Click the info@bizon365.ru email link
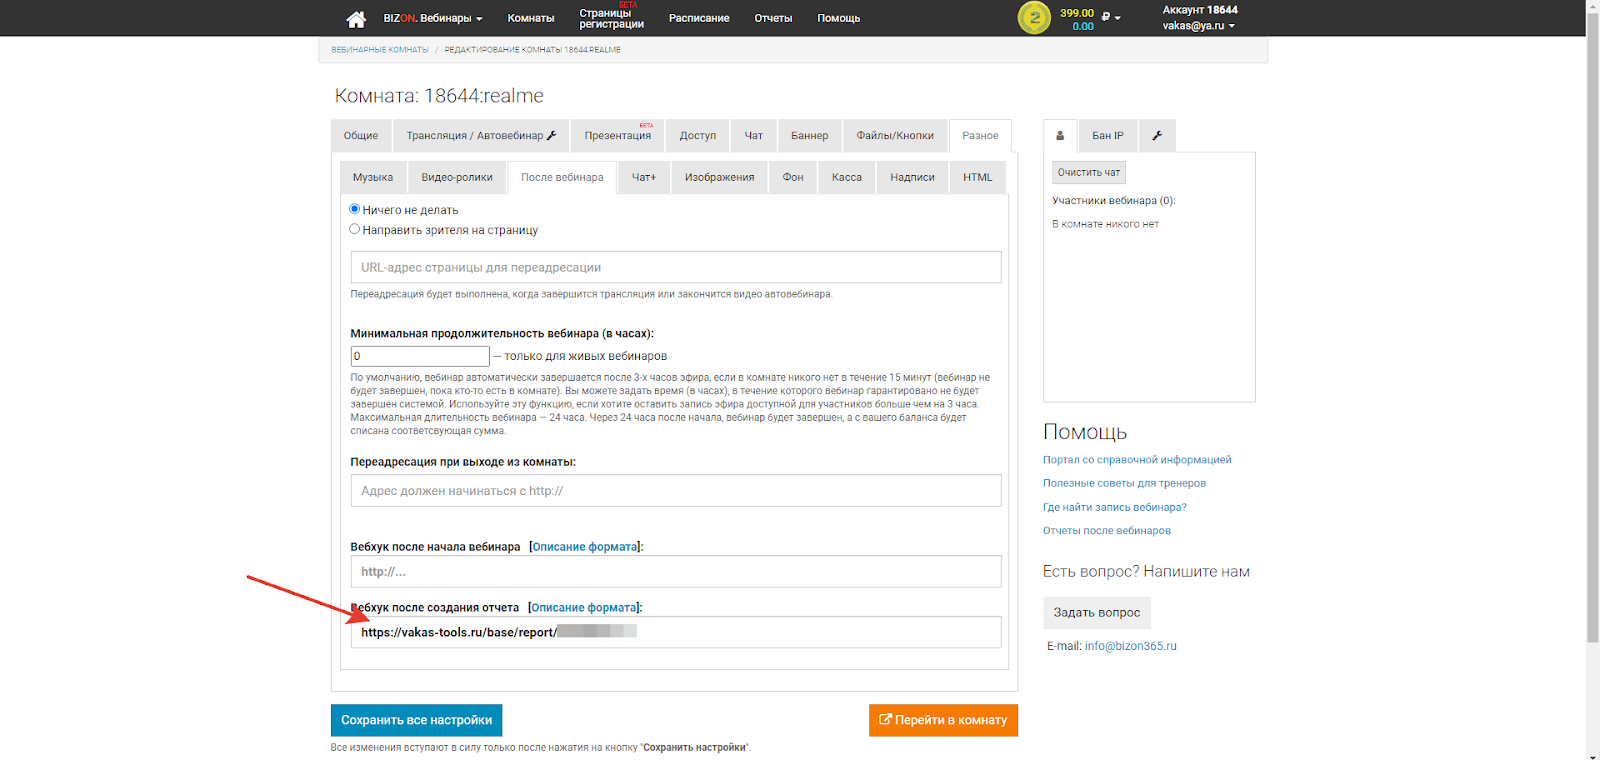Image resolution: width=1600 pixels, height=760 pixels. click(x=1130, y=646)
